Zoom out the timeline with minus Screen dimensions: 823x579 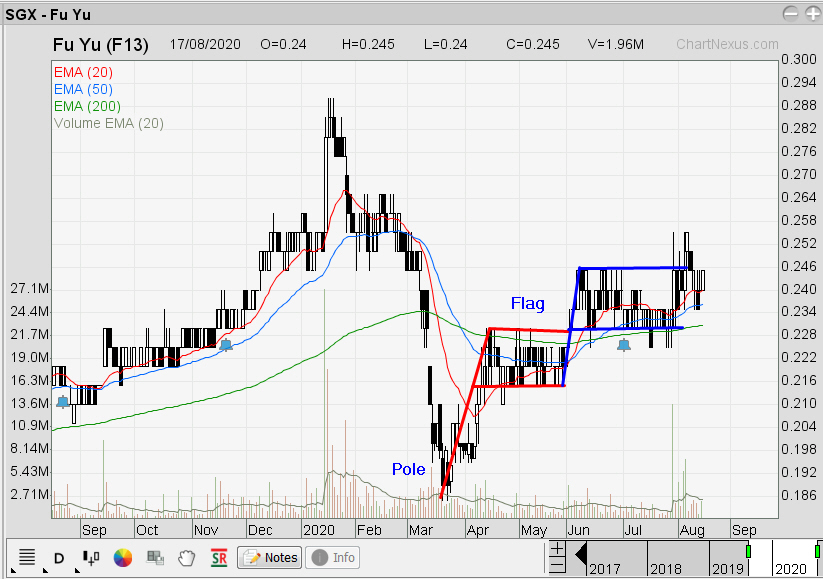(x=557, y=565)
